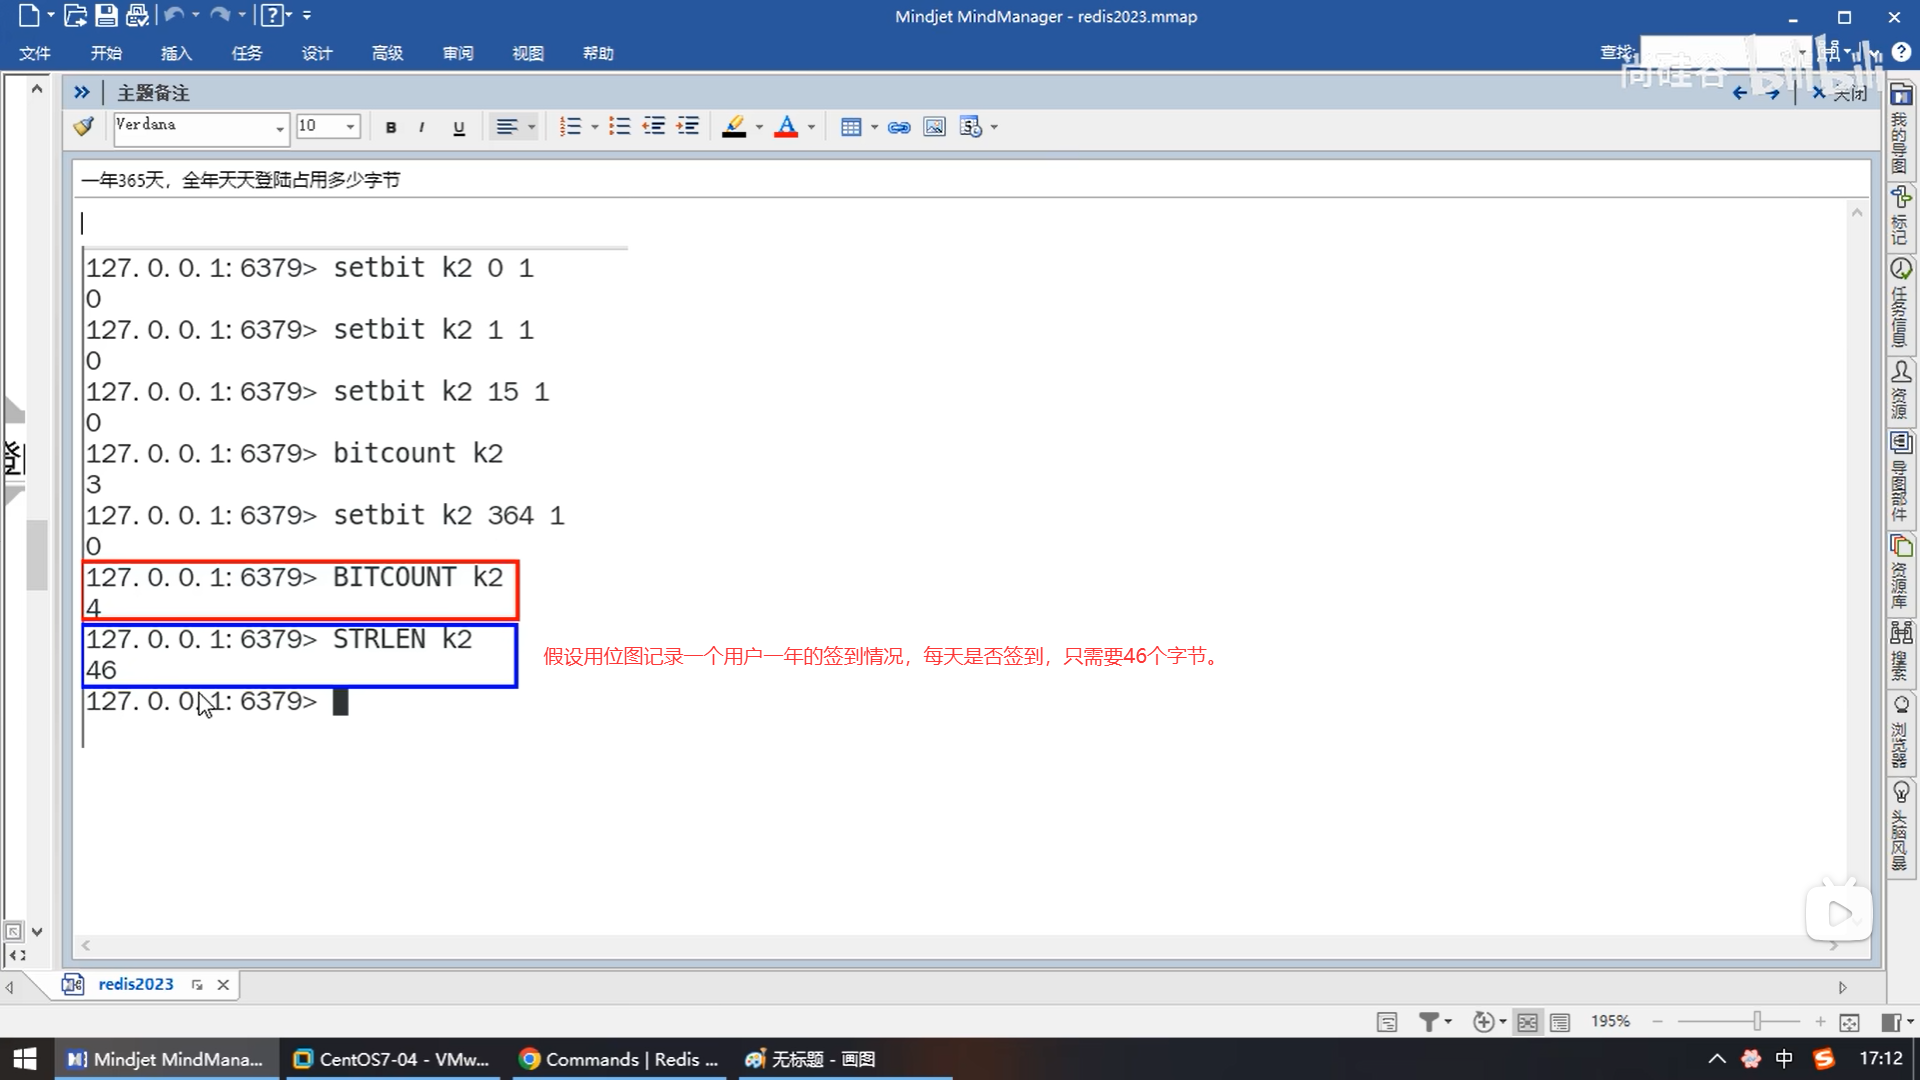
Task: Toggle bold formatting
Action: (x=391, y=127)
